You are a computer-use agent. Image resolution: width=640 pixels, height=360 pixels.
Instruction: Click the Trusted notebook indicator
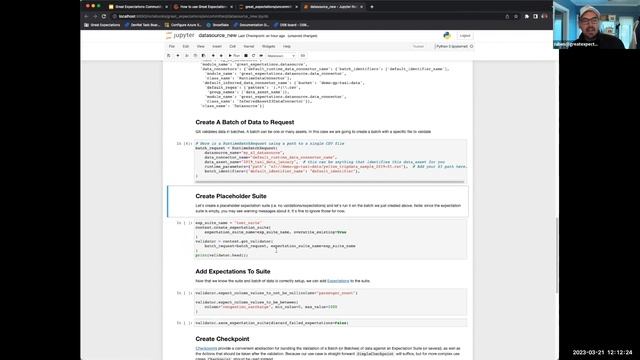[418, 47]
